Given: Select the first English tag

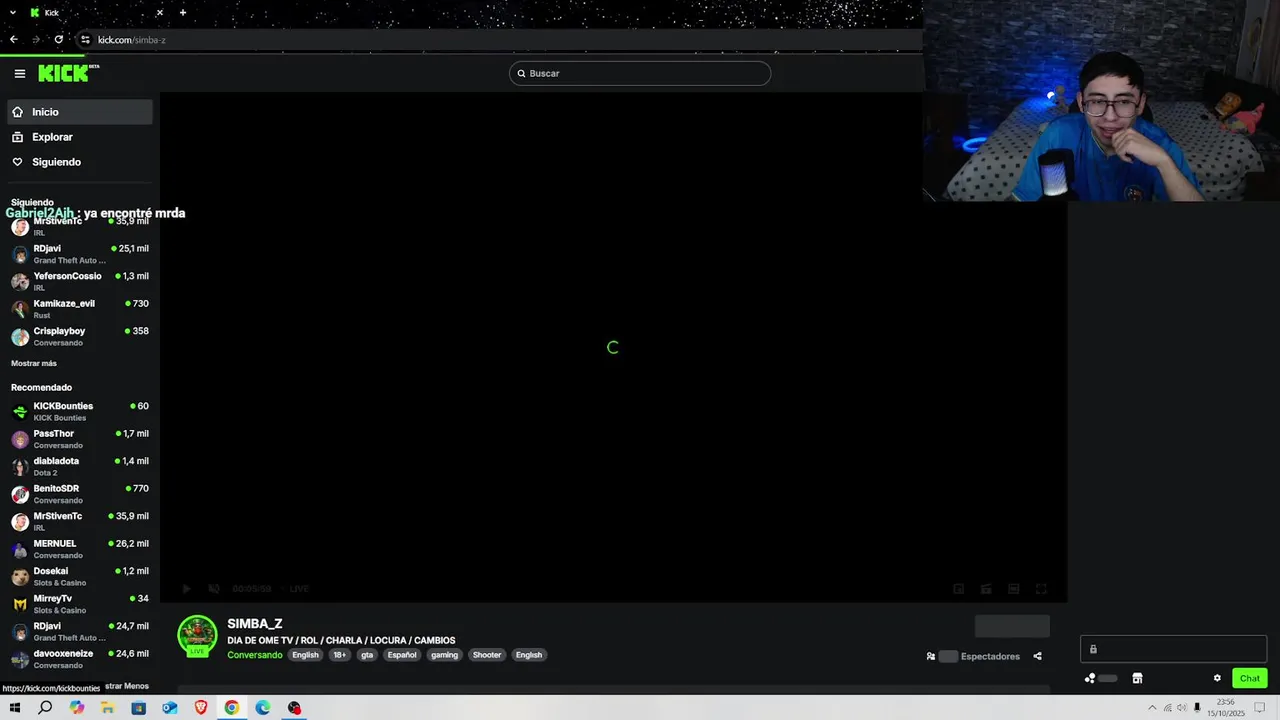Looking at the screenshot, I should (x=305, y=655).
